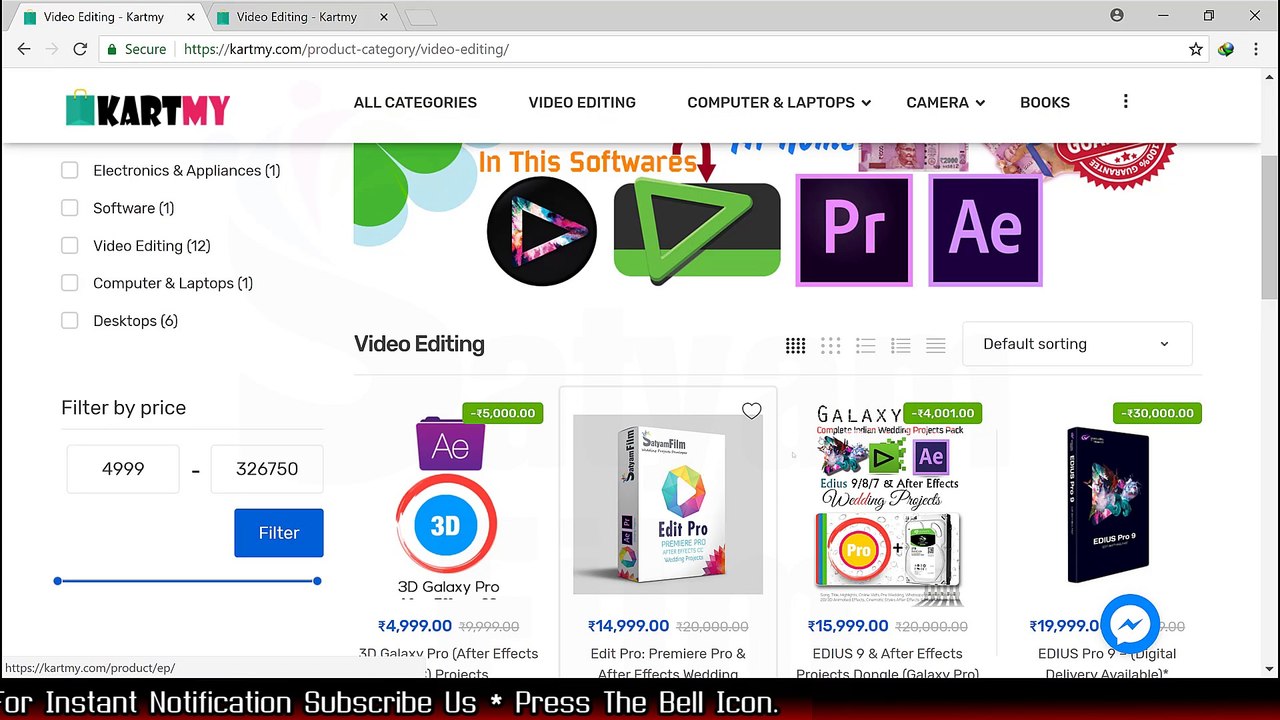Click the right price slider handle
Image resolution: width=1280 pixels, height=720 pixels.
(317, 581)
